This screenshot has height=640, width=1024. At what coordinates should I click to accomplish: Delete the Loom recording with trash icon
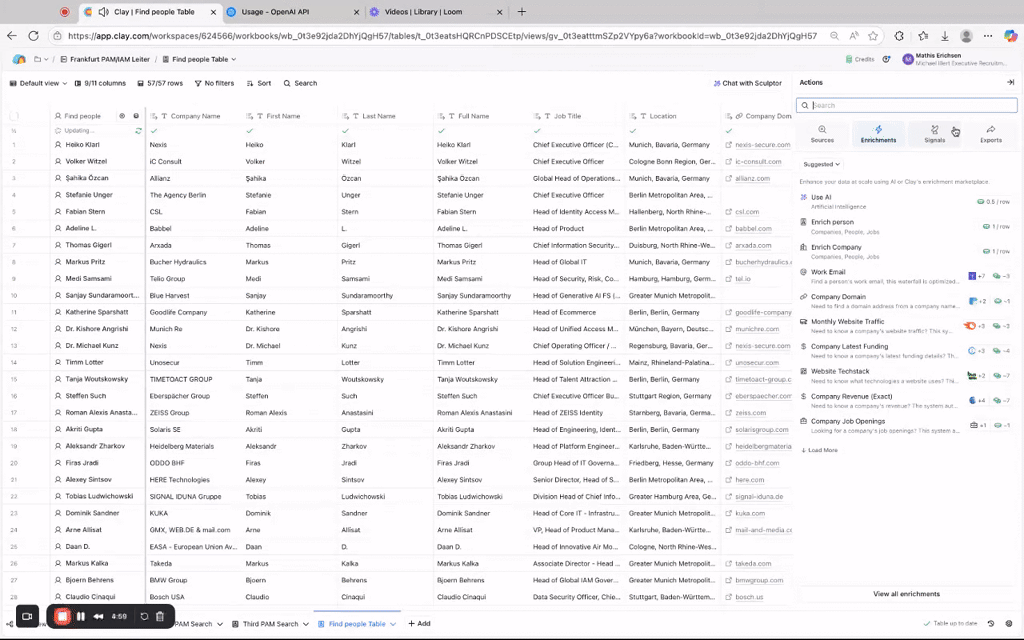pos(160,616)
